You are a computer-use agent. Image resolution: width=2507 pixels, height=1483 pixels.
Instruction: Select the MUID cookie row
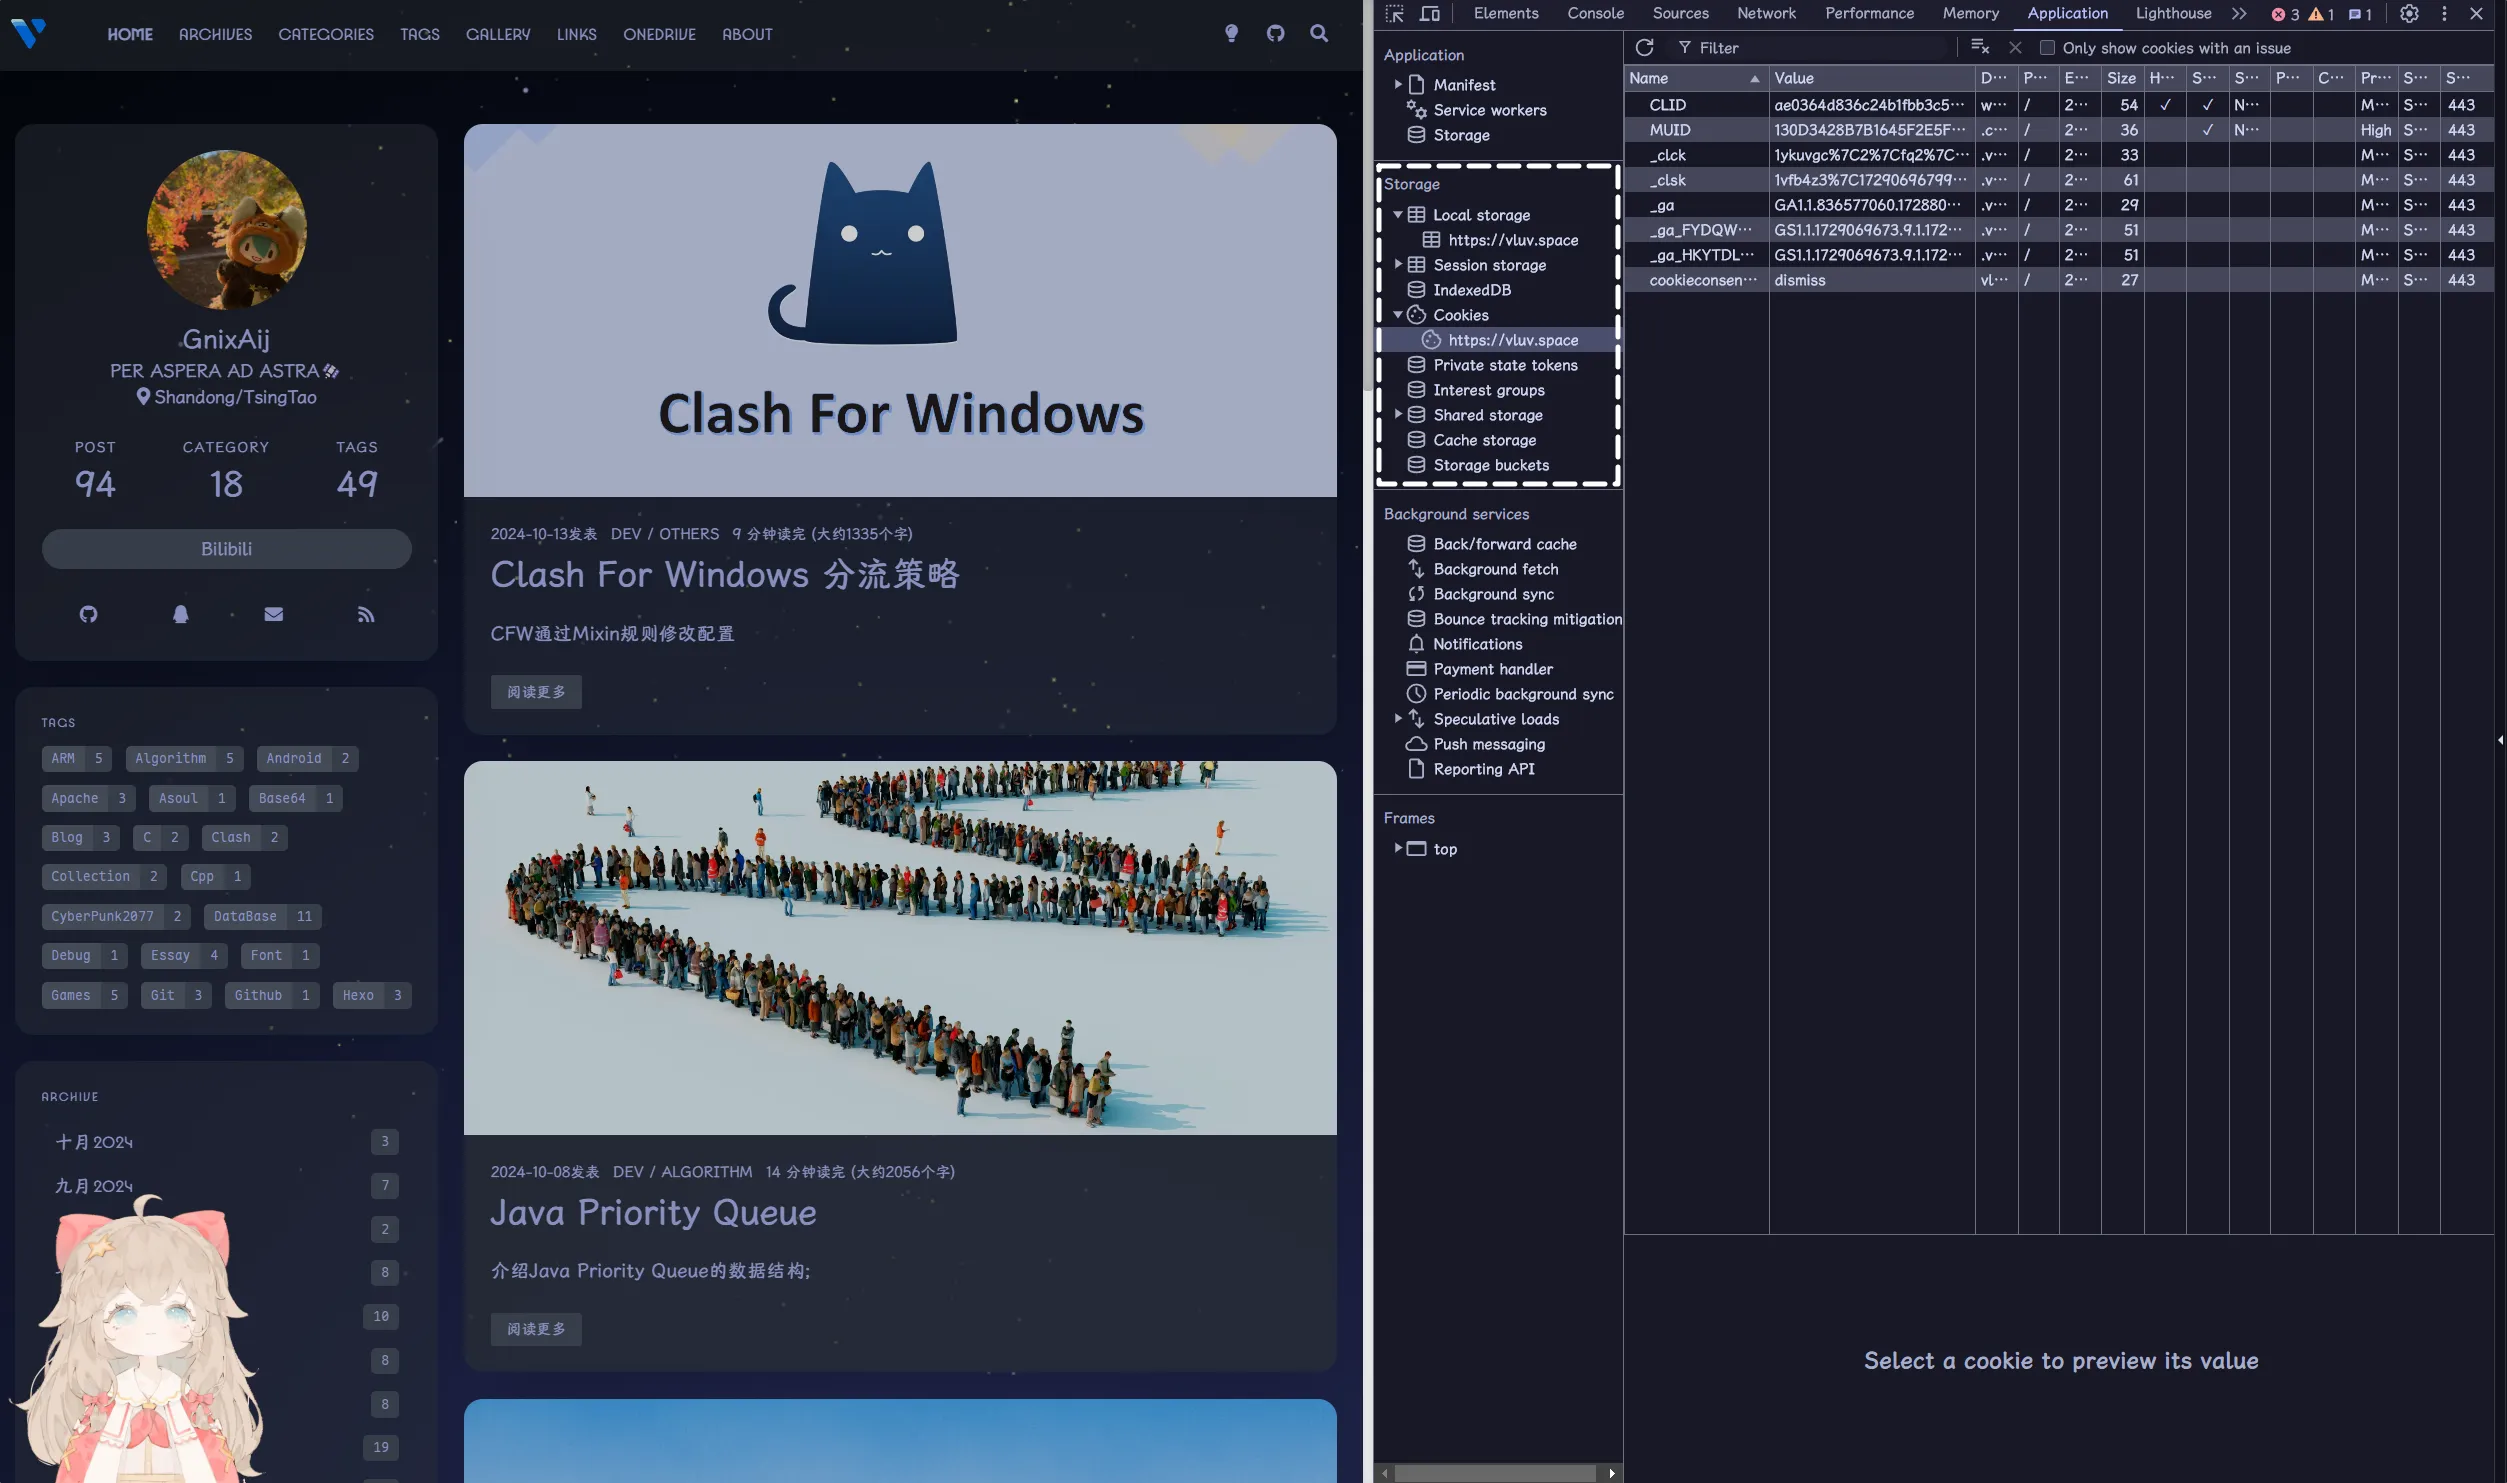(x=2058, y=130)
